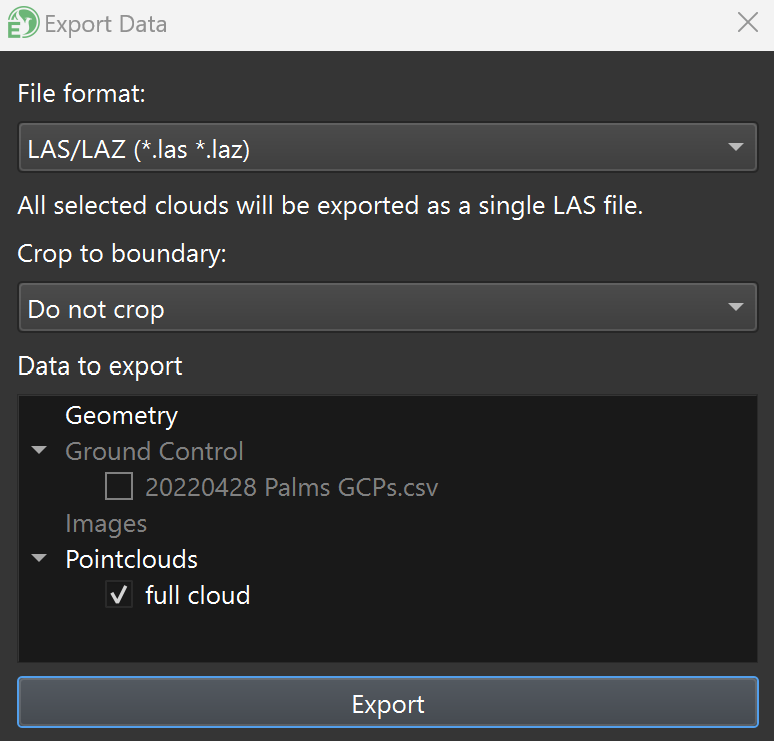Uncheck the full cloud checkbox

click(119, 595)
